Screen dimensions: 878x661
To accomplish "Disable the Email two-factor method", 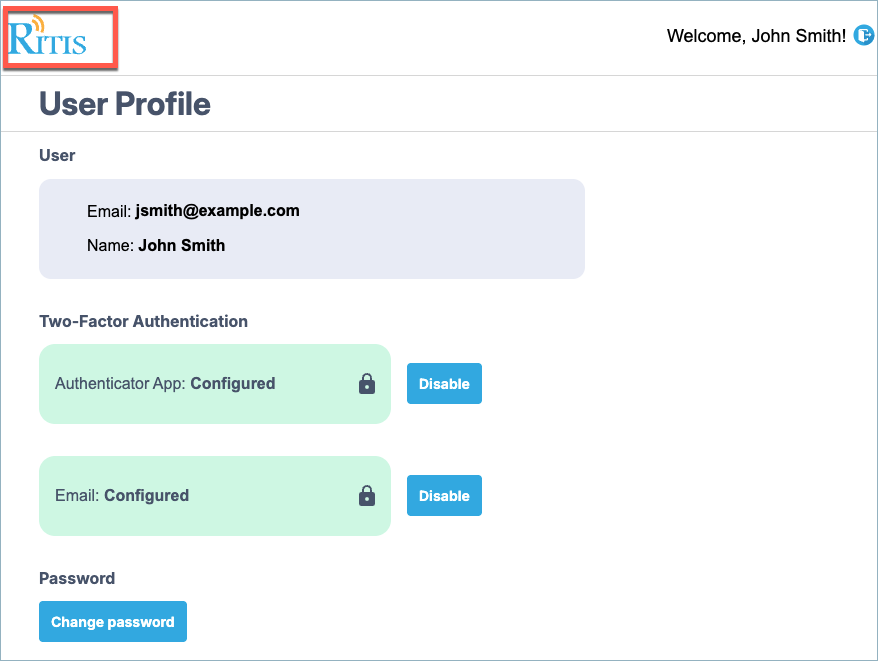I will click(444, 496).
